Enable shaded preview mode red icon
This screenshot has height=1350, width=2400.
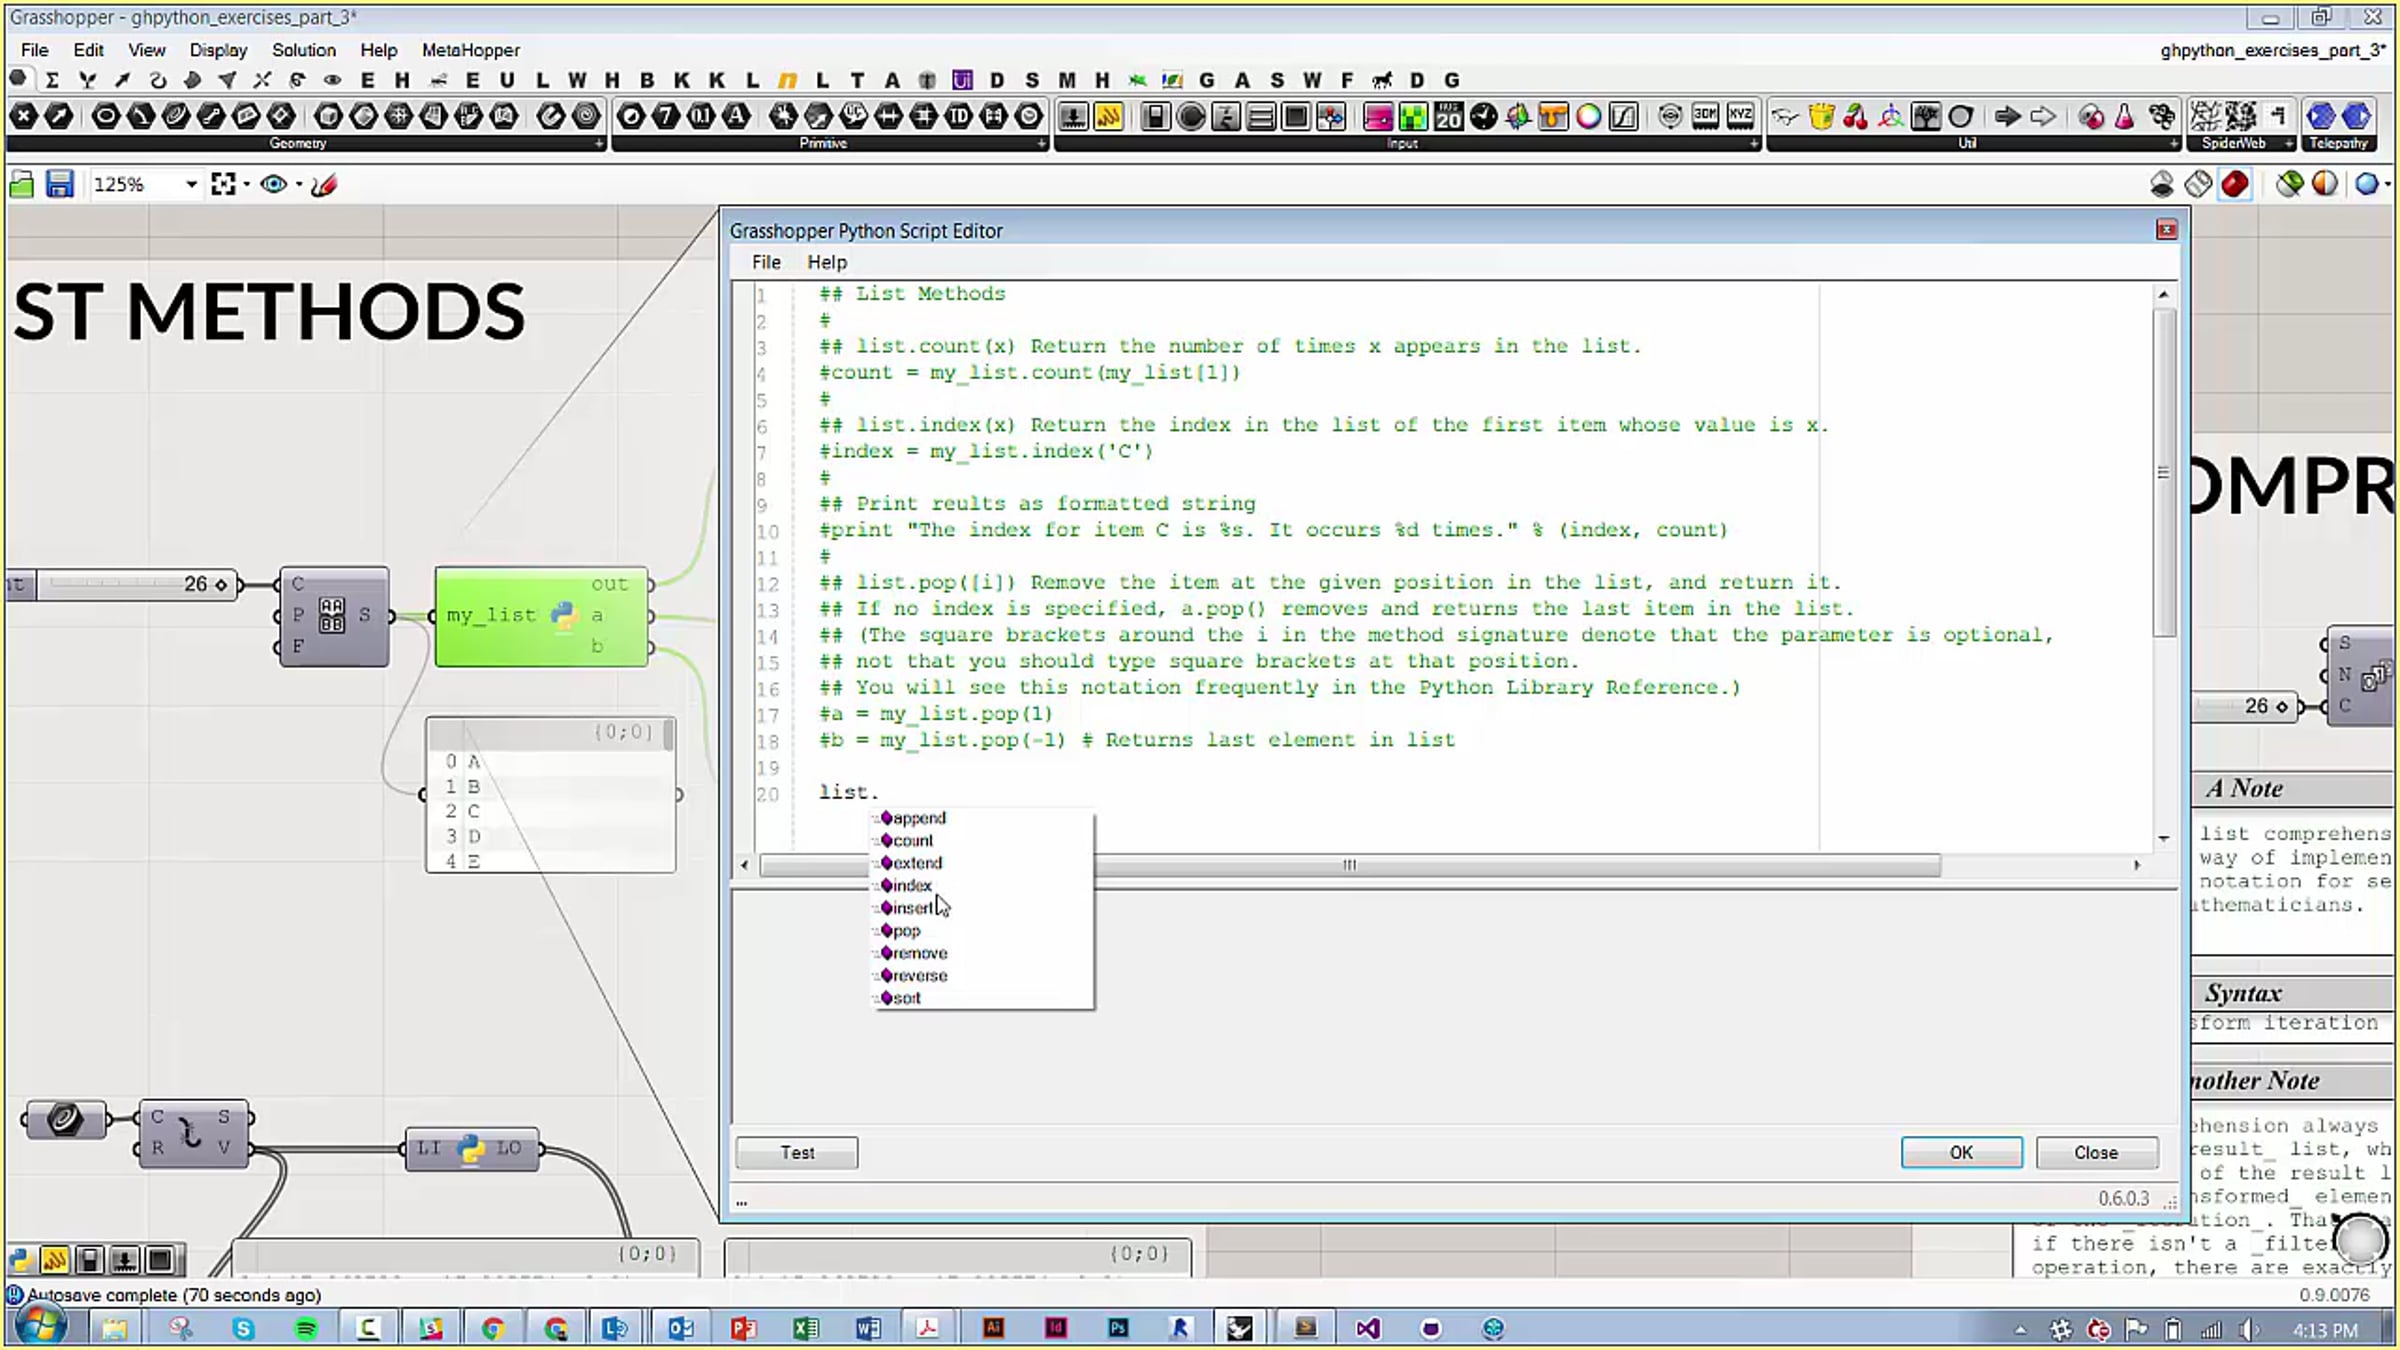point(2235,184)
